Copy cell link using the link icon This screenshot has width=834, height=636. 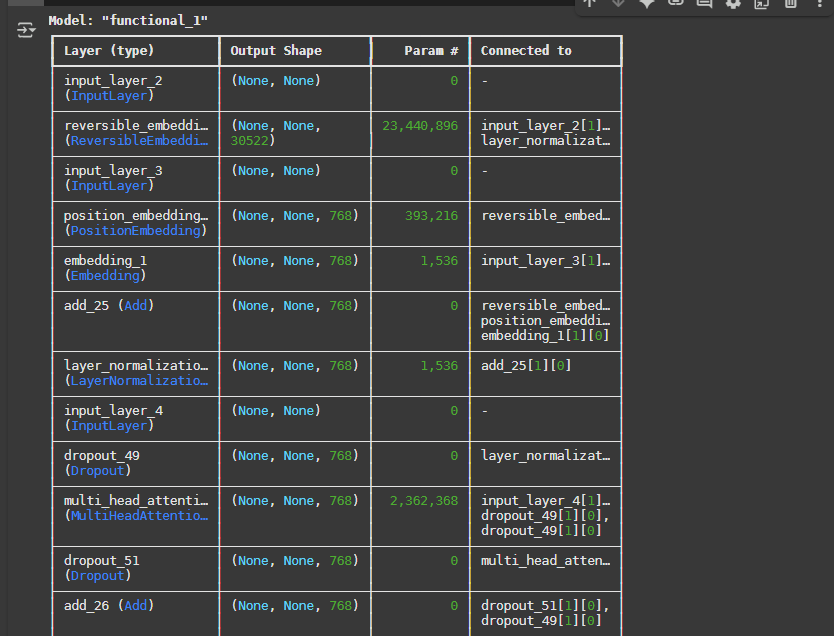[675, 3]
